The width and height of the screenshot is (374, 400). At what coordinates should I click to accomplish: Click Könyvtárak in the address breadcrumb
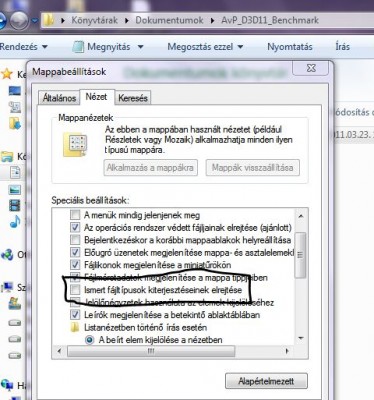[x=94, y=20]
